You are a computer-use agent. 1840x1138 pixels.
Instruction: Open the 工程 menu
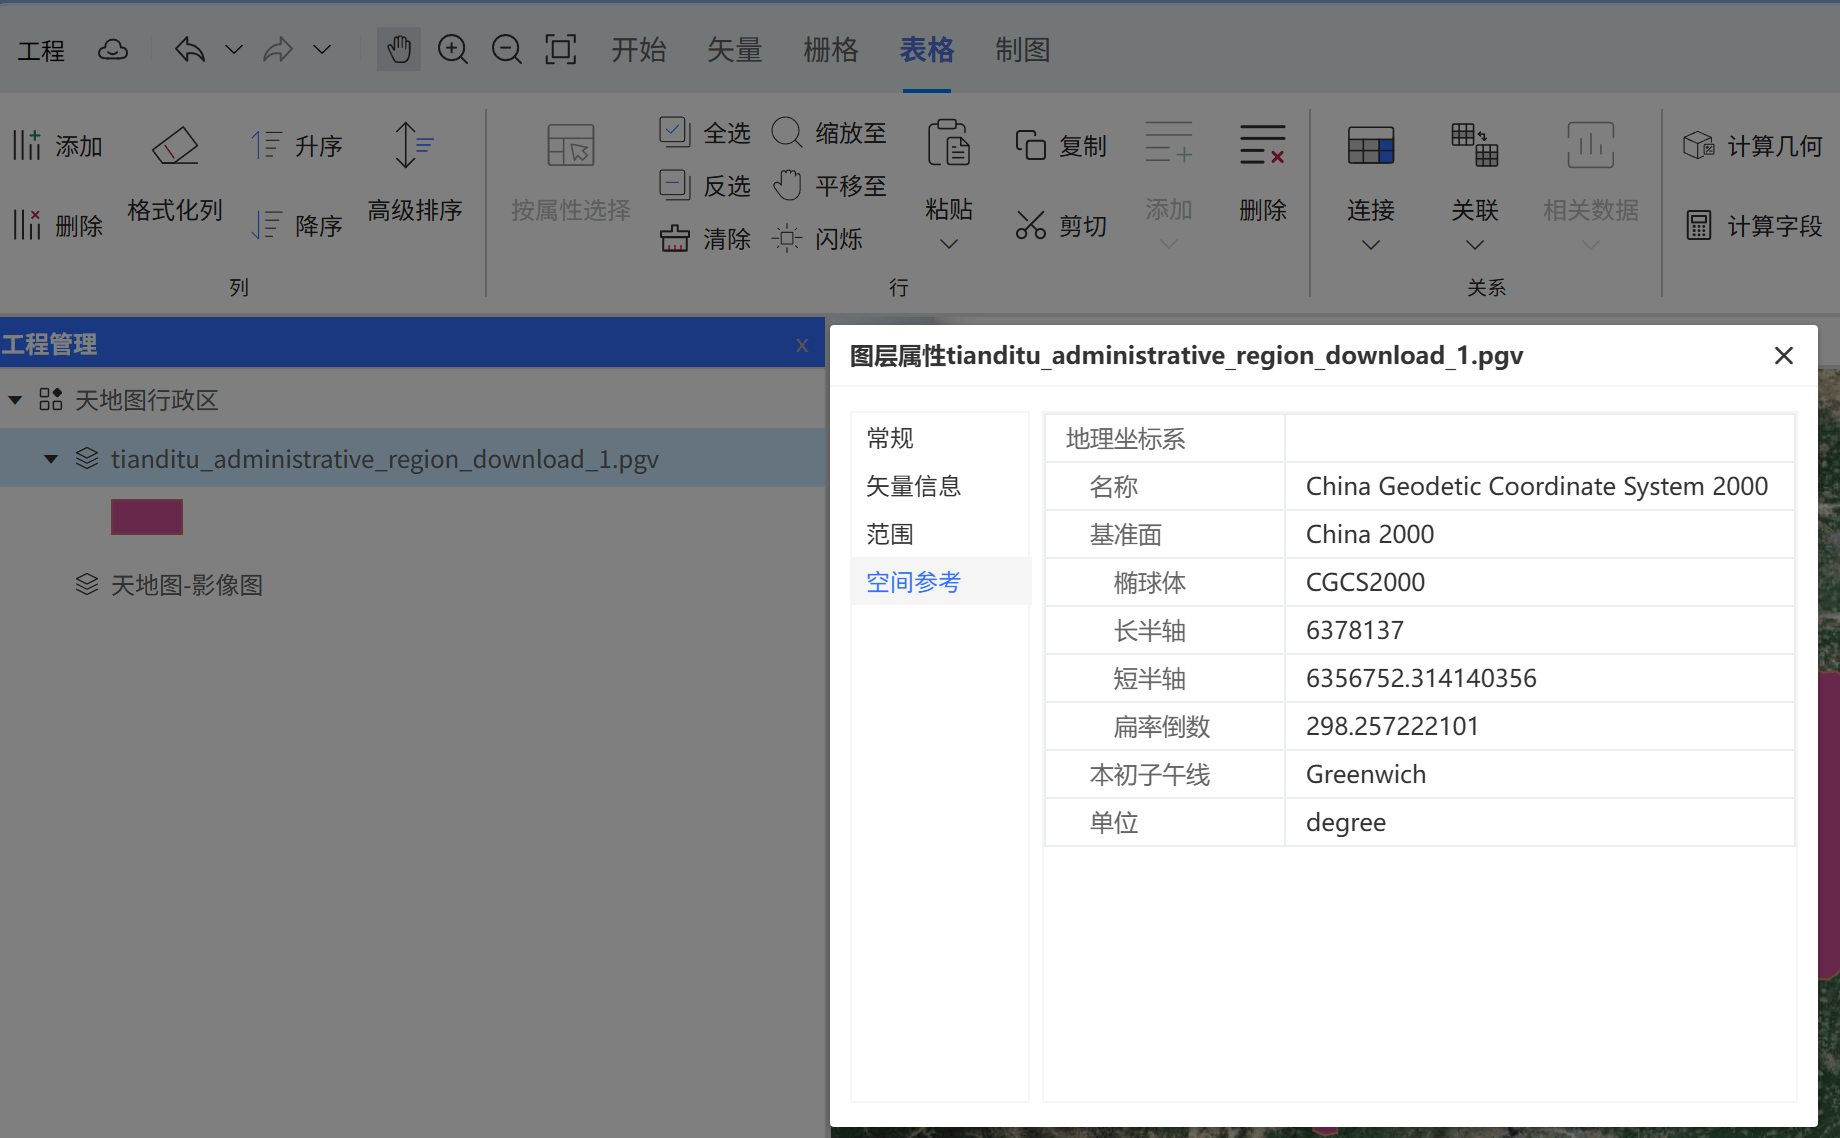41,50
